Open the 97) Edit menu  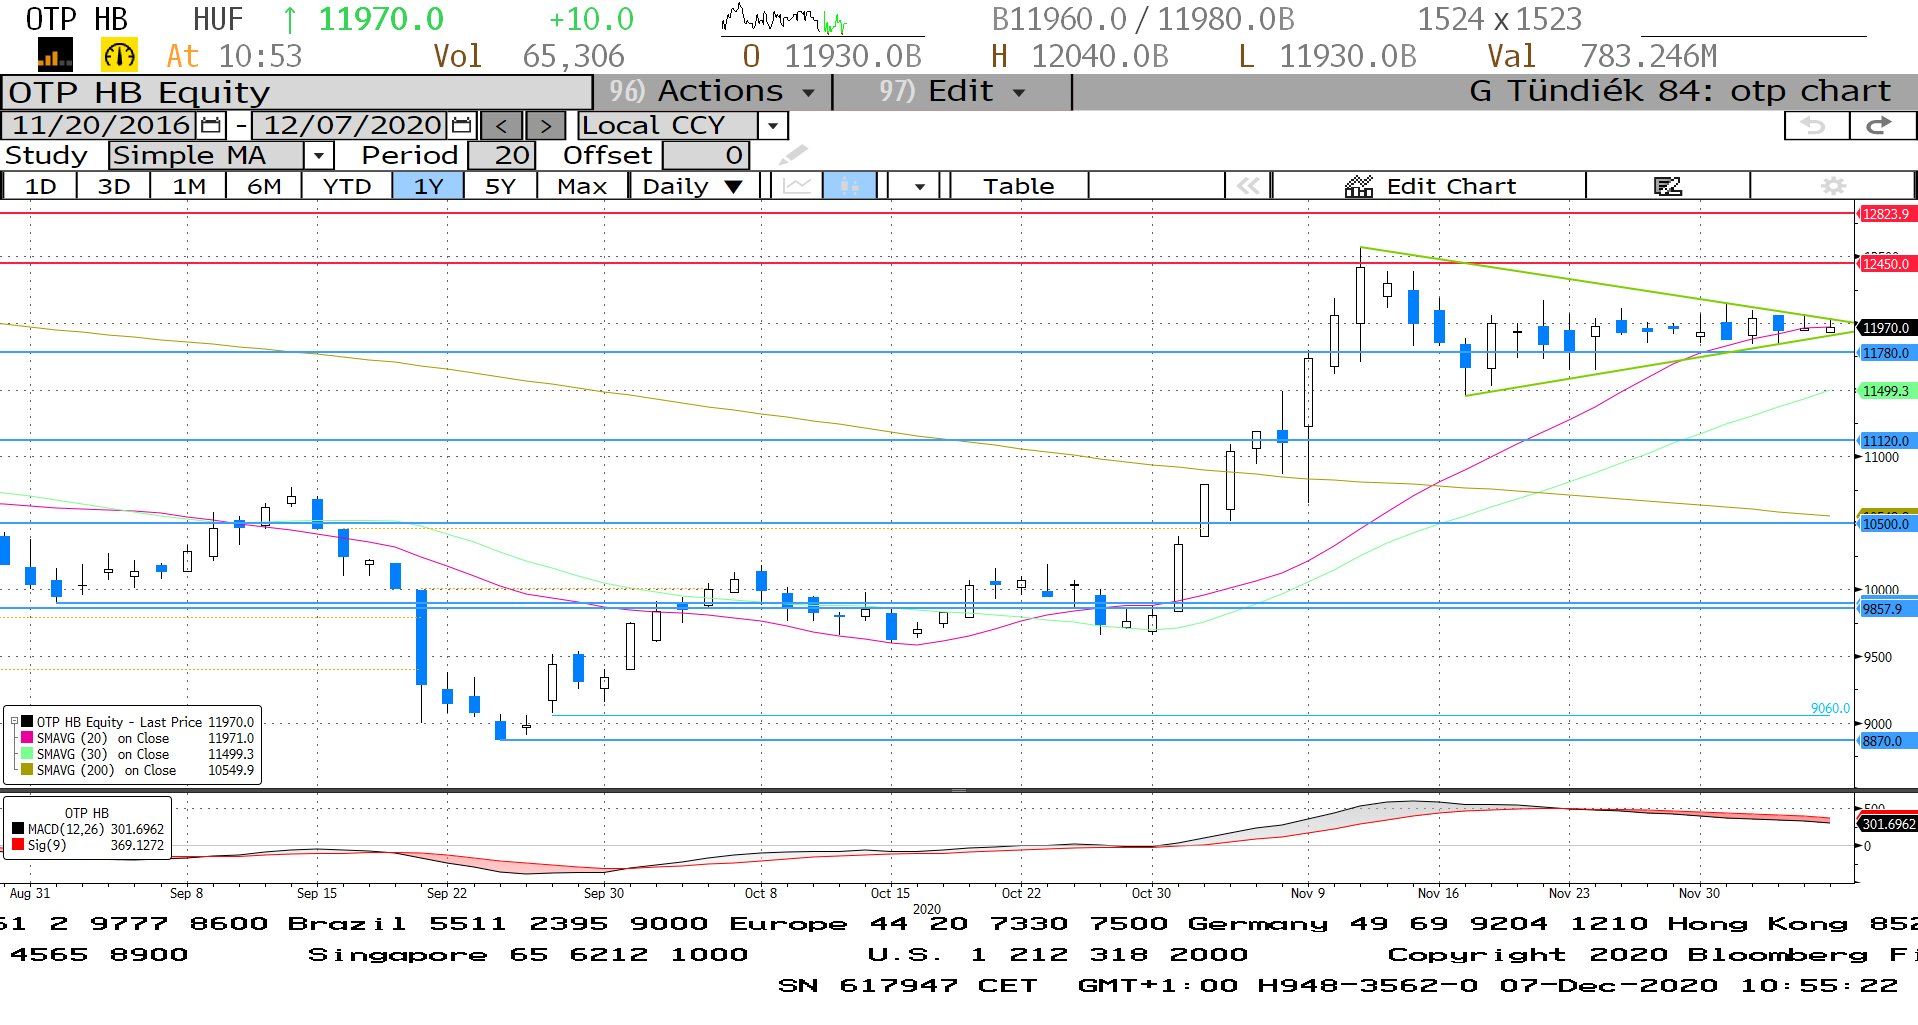(x=952, y=92)
